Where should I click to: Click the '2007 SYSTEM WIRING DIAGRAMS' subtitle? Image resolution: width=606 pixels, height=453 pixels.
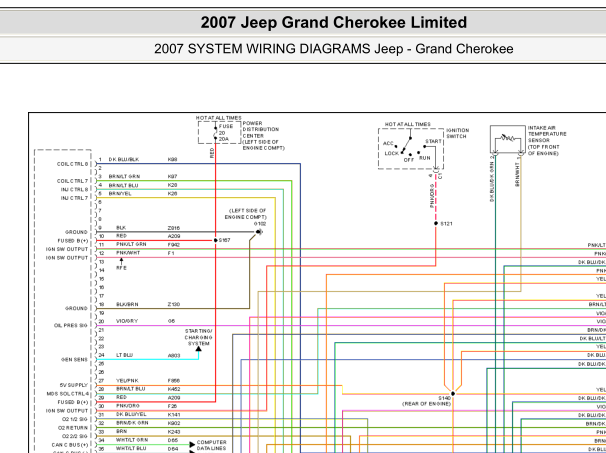pyautogui.click(x=263, y=49)
